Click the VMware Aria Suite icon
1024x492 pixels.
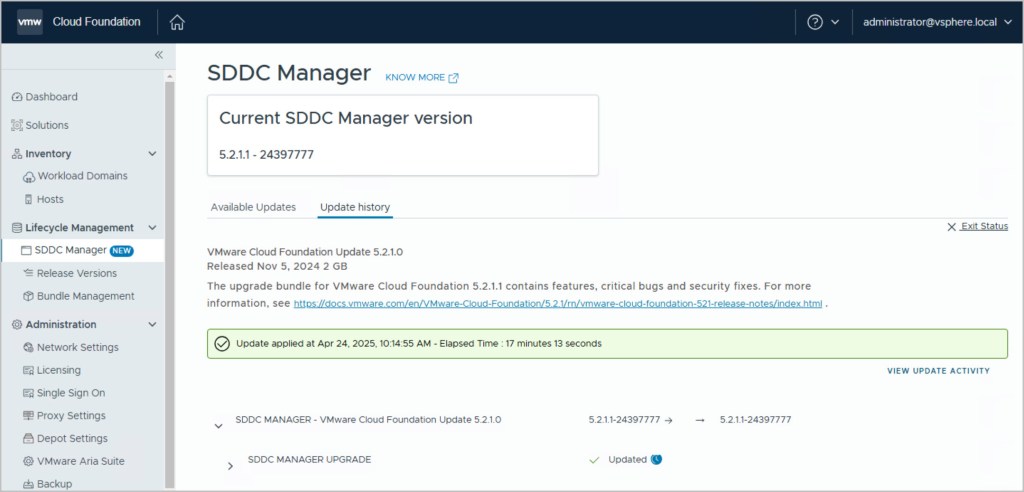[x=28, y=461]
